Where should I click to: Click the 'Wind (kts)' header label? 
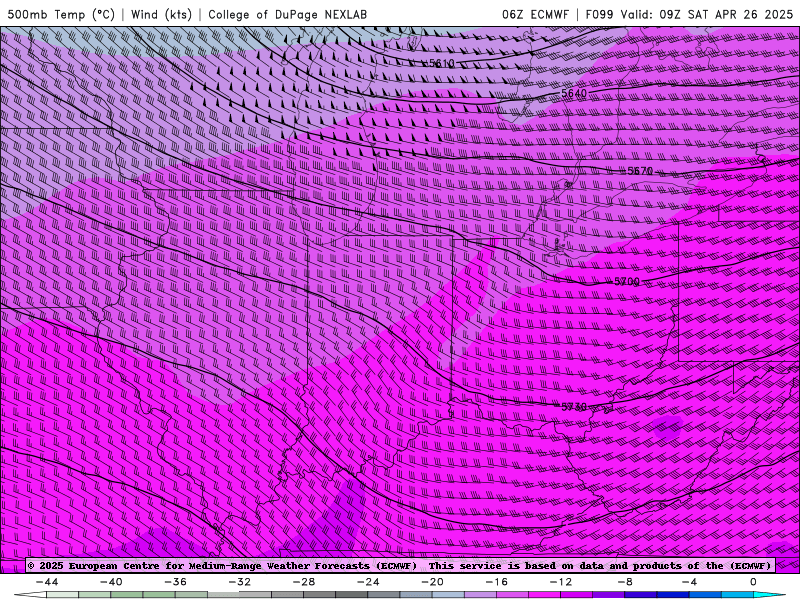[161, 14]
